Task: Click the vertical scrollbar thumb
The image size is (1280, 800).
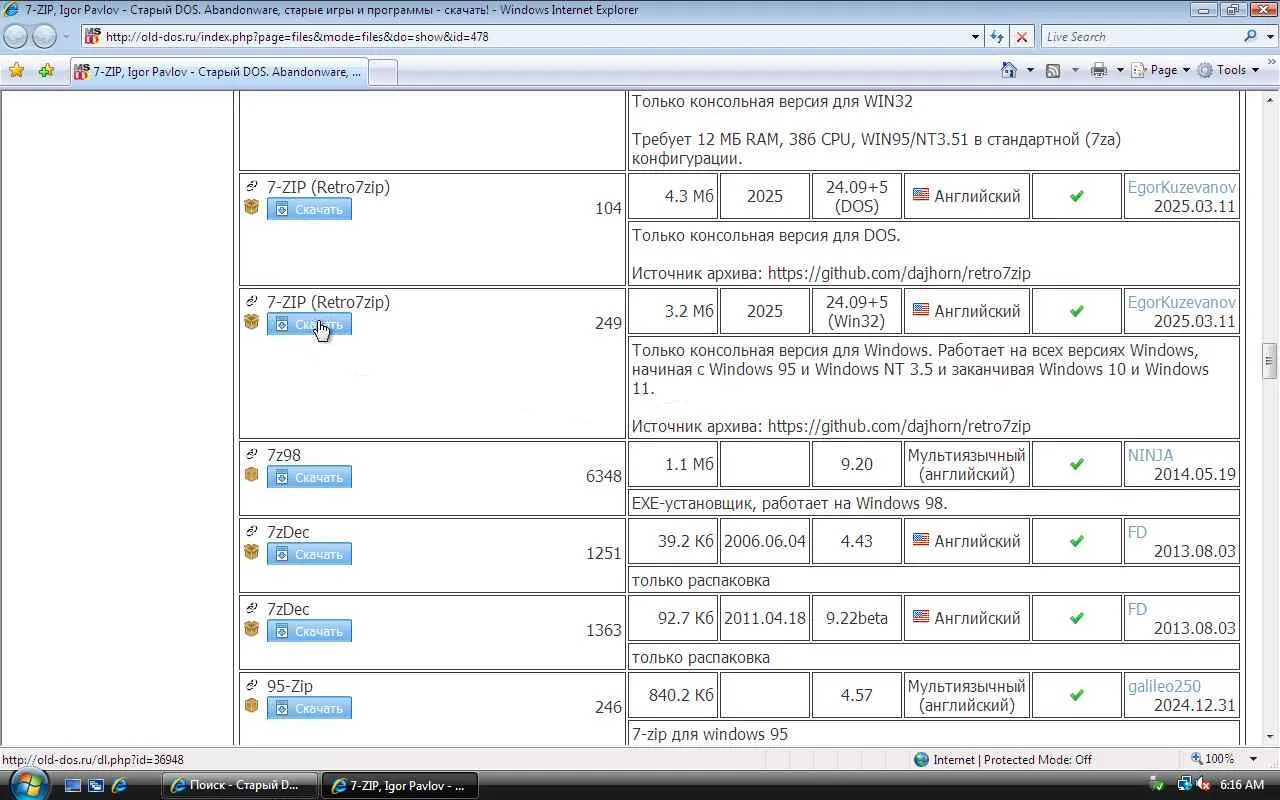Action: (1270, 361)
